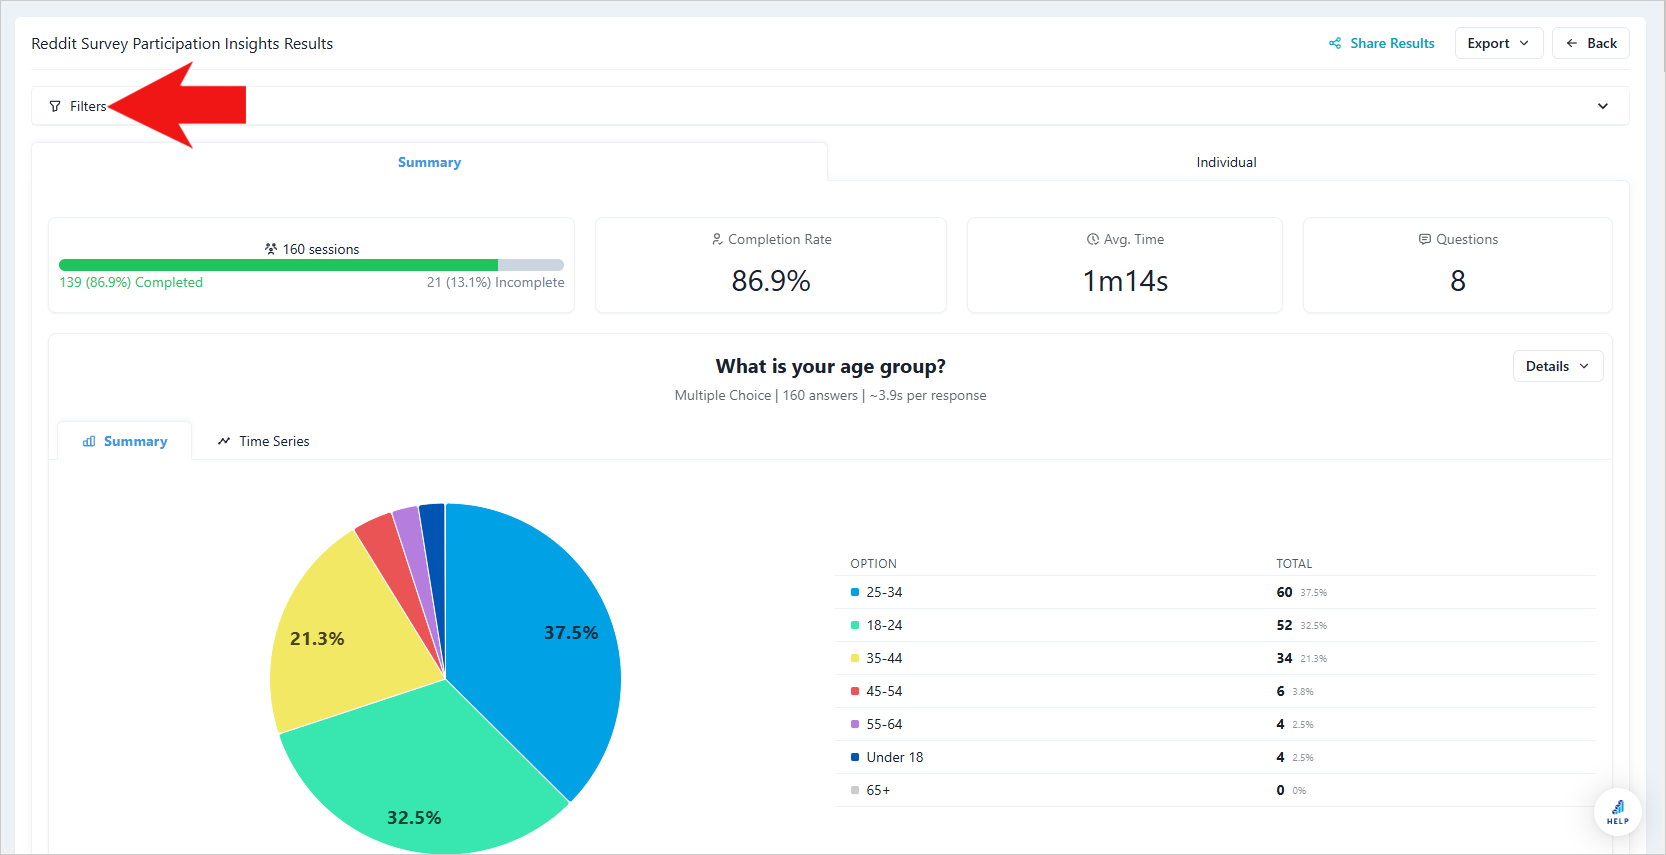Click the line graph icon beside Time Series
The image size is (1666, 855).
[x=224, y=441]
